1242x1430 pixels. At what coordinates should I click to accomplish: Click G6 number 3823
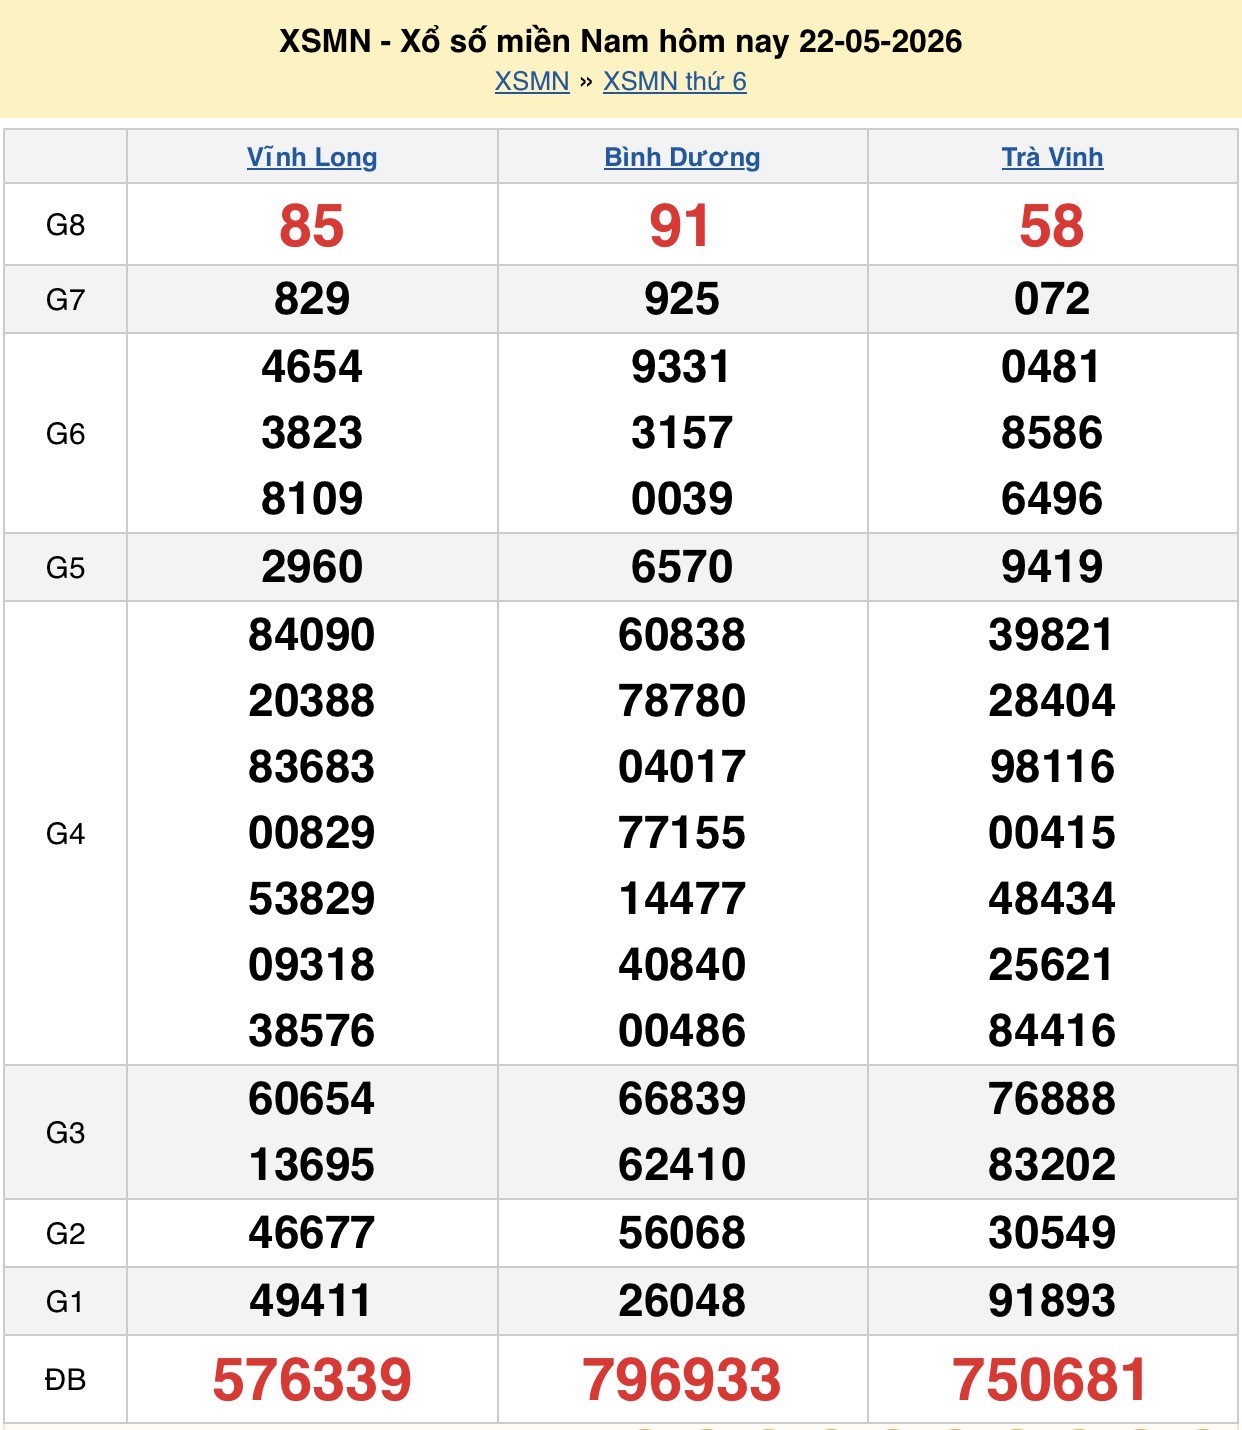[x=312, y=433]
